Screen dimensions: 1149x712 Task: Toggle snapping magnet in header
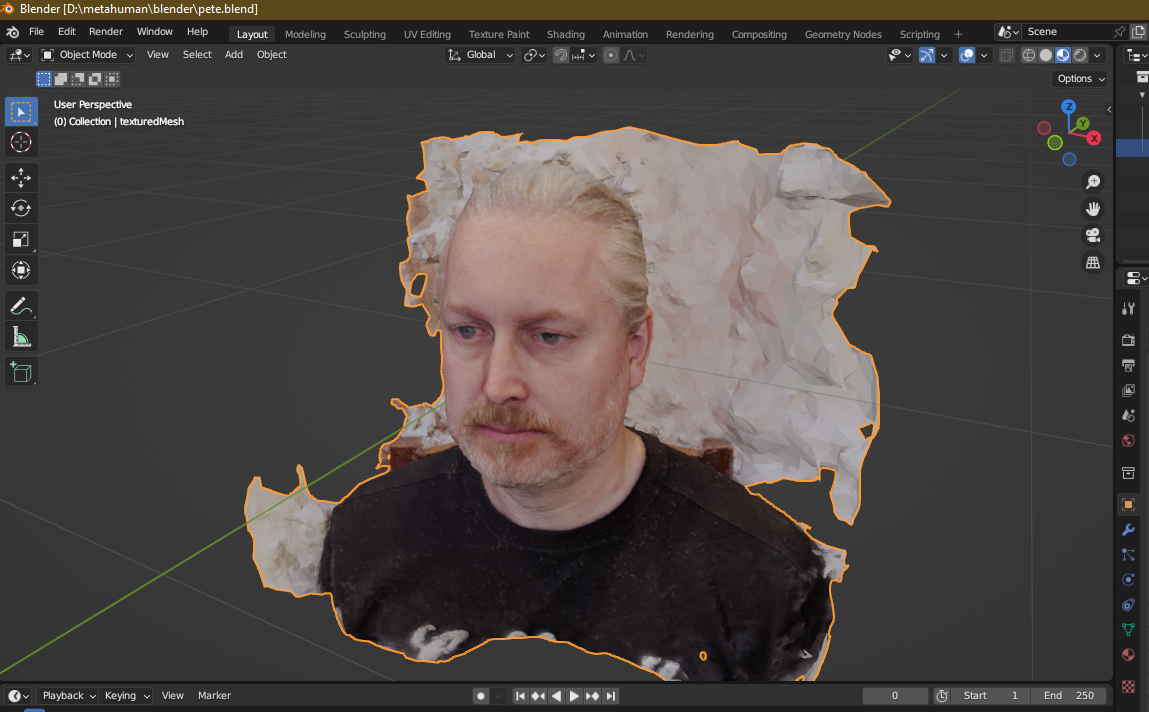pyautogui.click(x=561, y=55)
